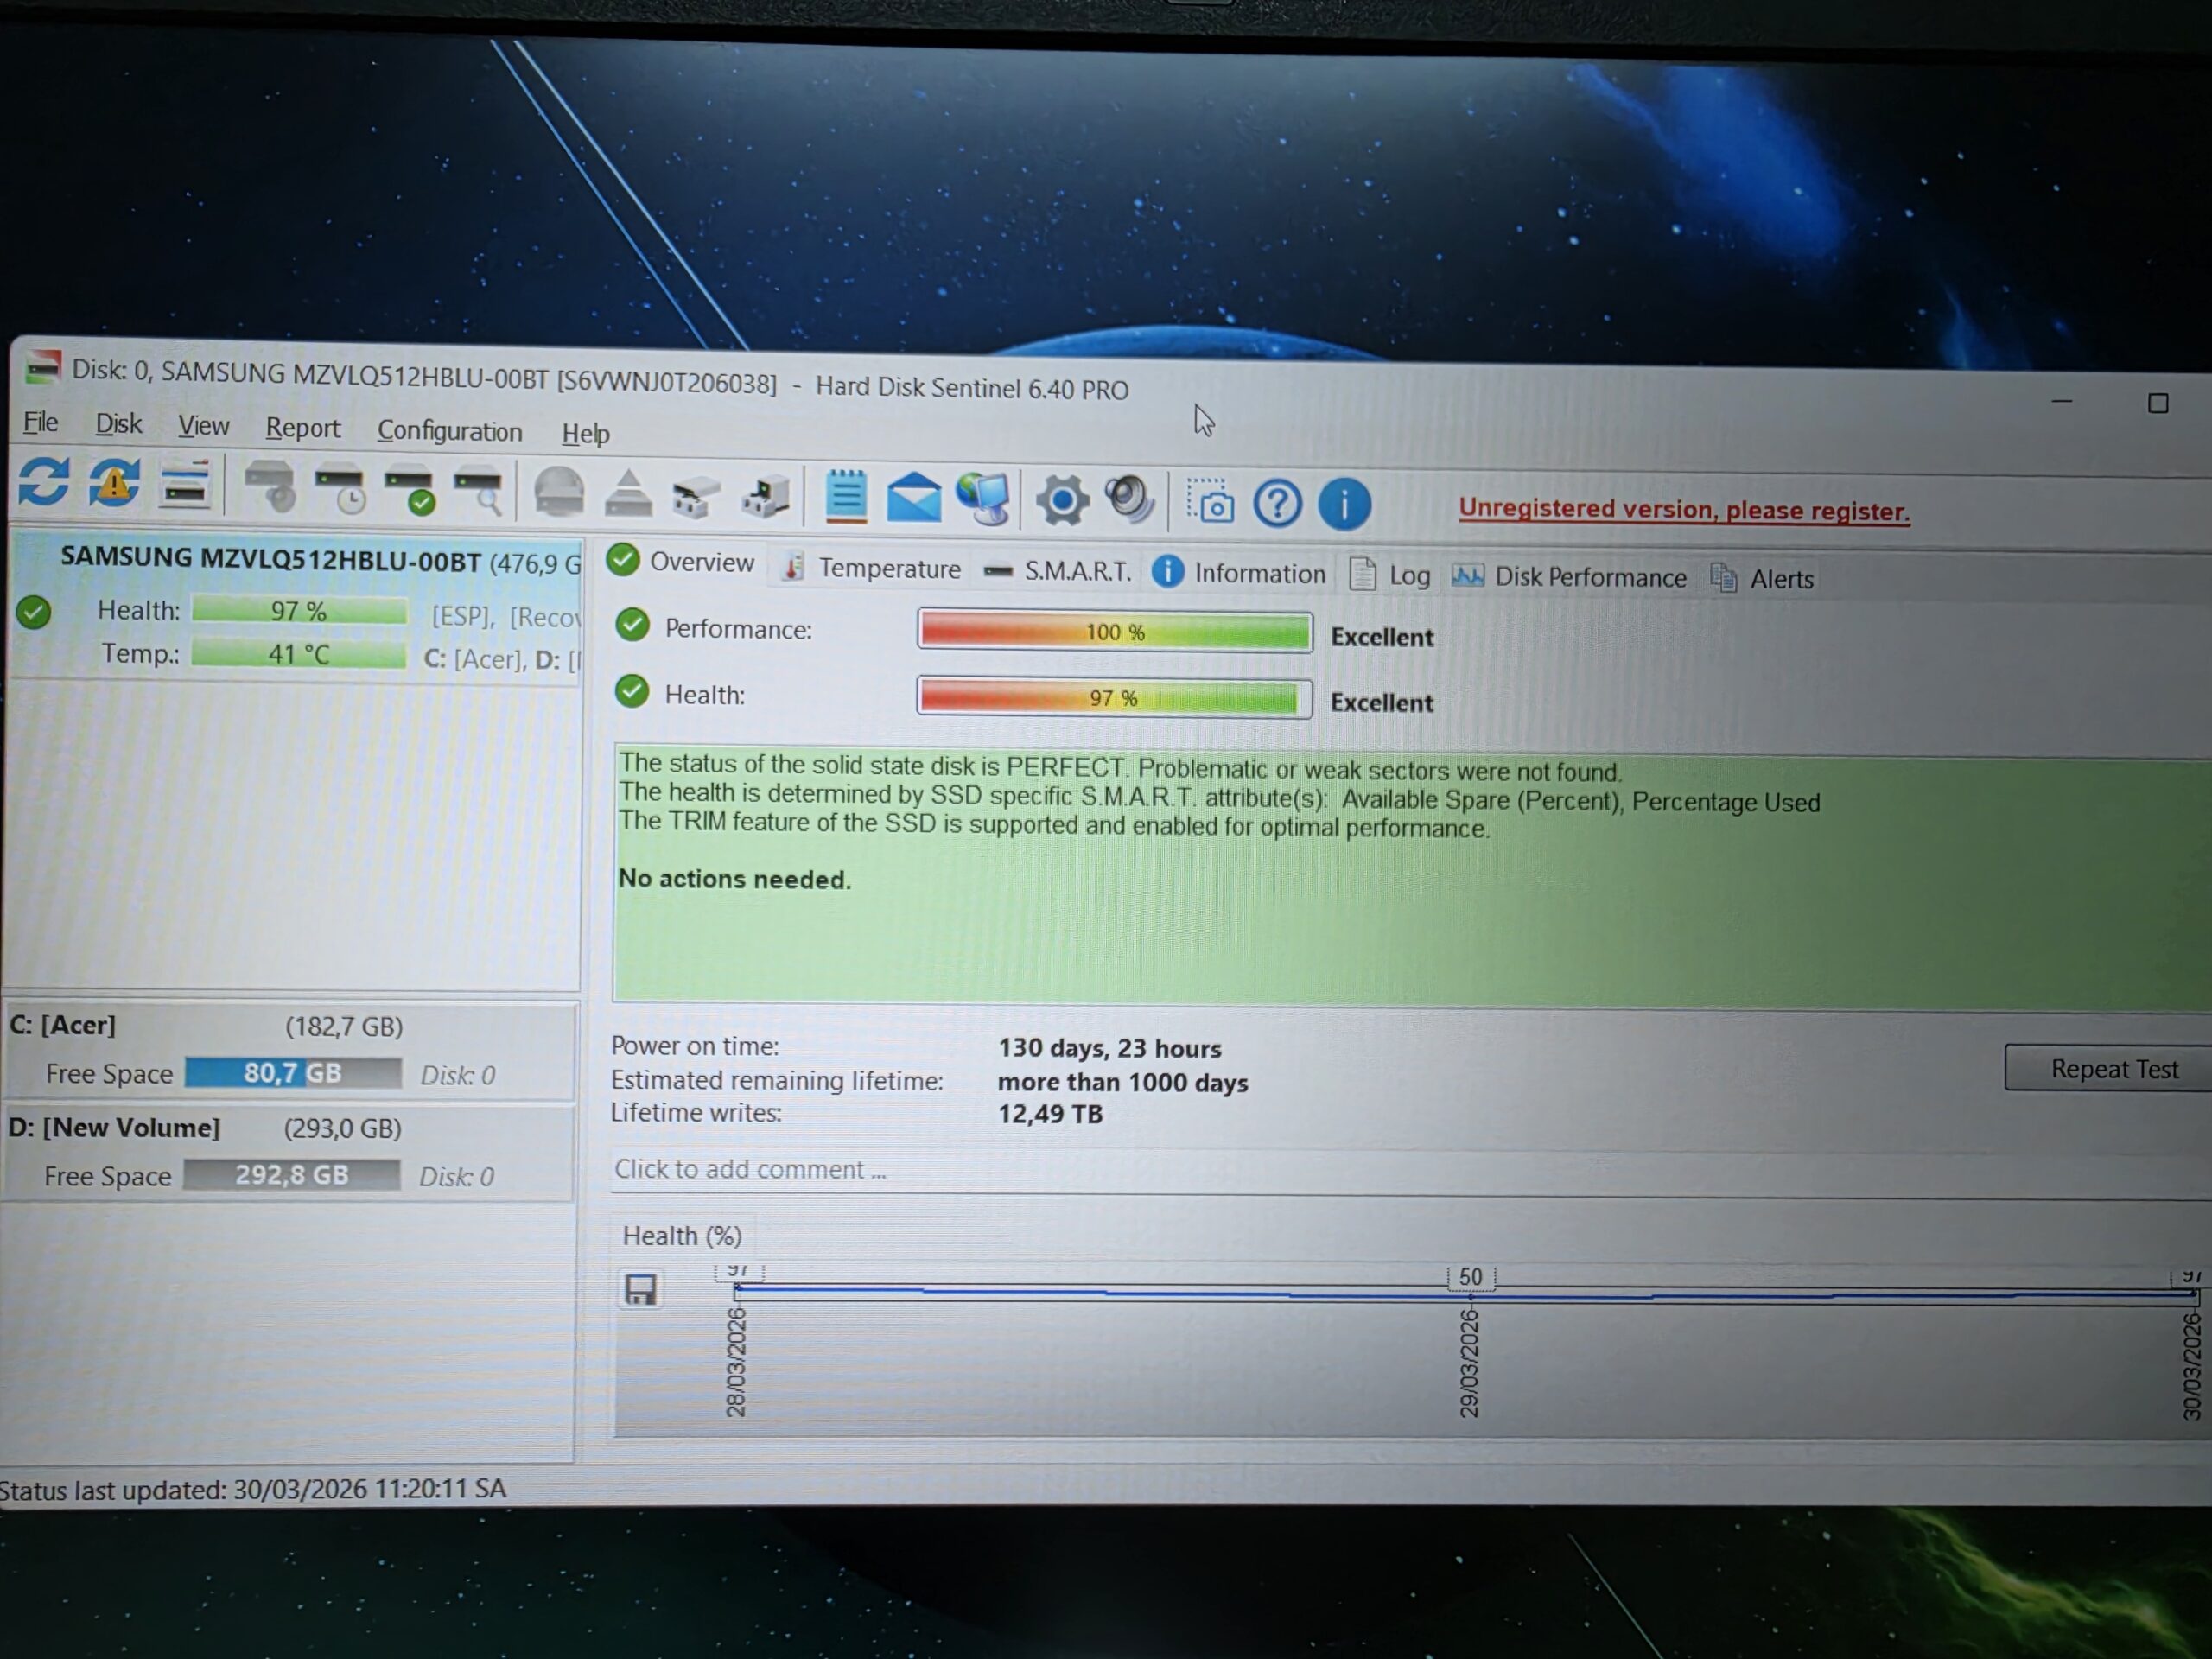Click the unregistered version register link
The width and height of the screenshot is (2212, 1659).
point(1683,510)
